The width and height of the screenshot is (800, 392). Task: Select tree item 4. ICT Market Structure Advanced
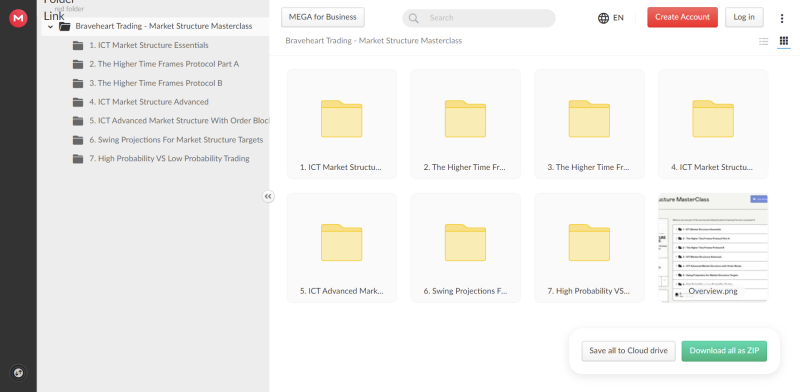point(148,102)
